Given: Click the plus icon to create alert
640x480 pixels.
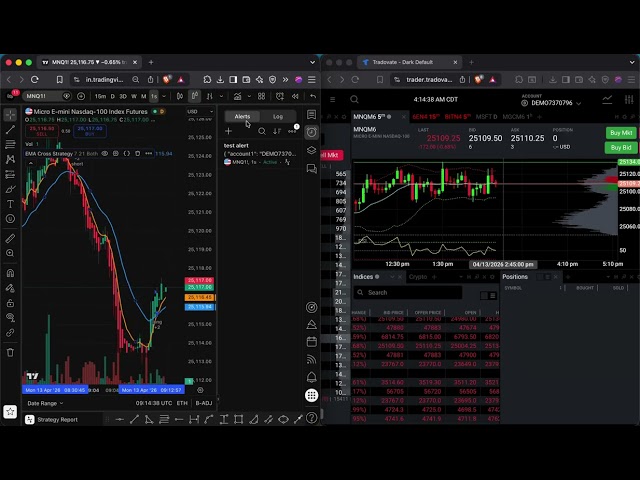Looking at the screenshot, I should point(229,131).
